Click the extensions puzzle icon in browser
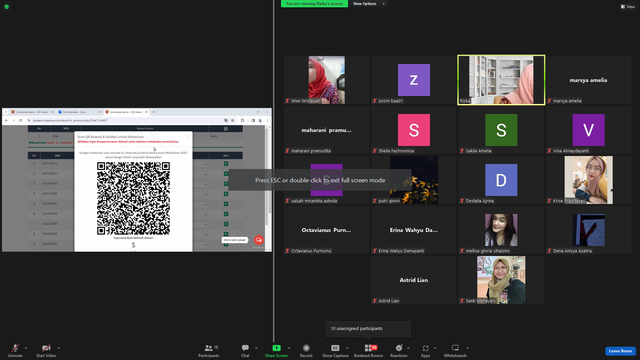640x360 pixels. tap(242, 120)
